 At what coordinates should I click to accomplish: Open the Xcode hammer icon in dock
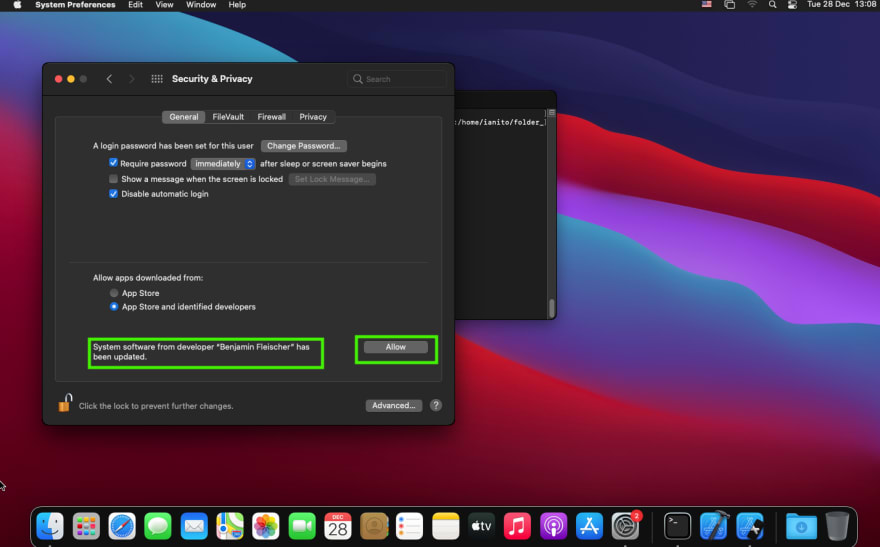point(714,526)
